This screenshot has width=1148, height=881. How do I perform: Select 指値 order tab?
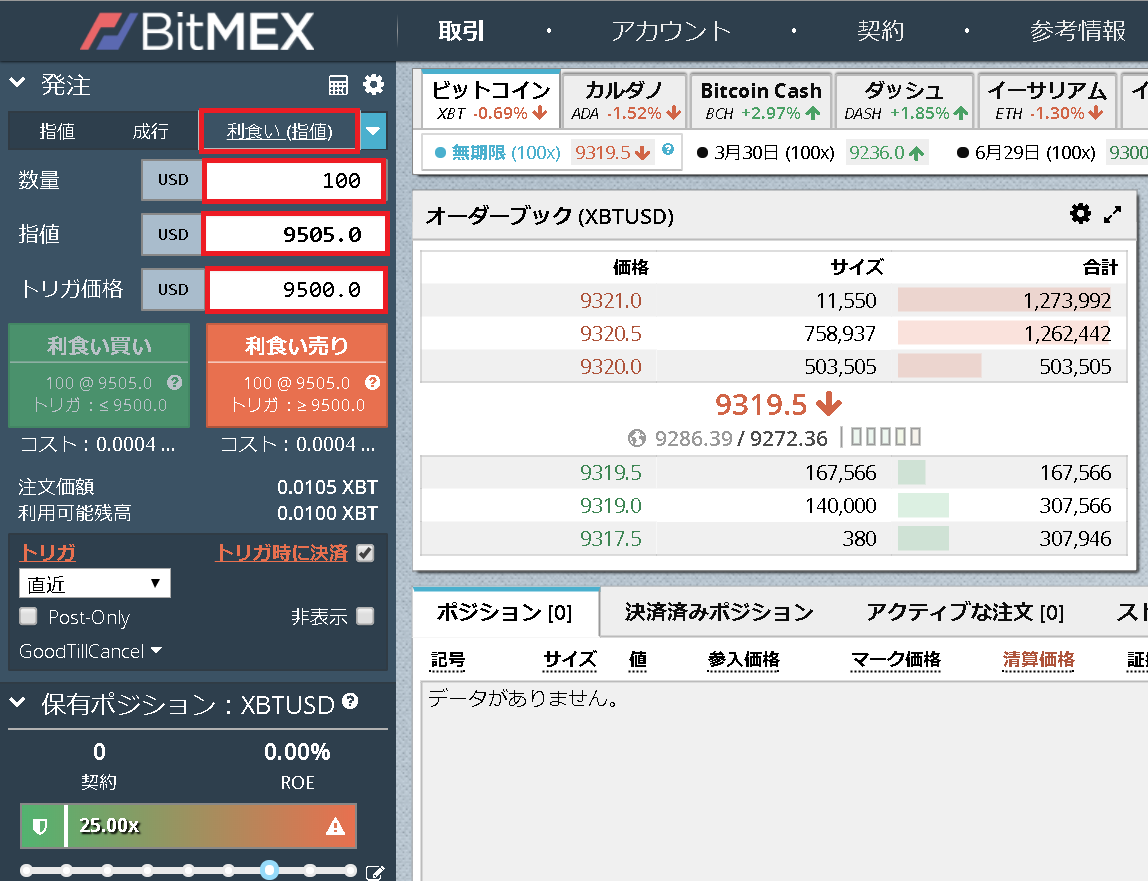pyautogui.click(x=57, y=131)
